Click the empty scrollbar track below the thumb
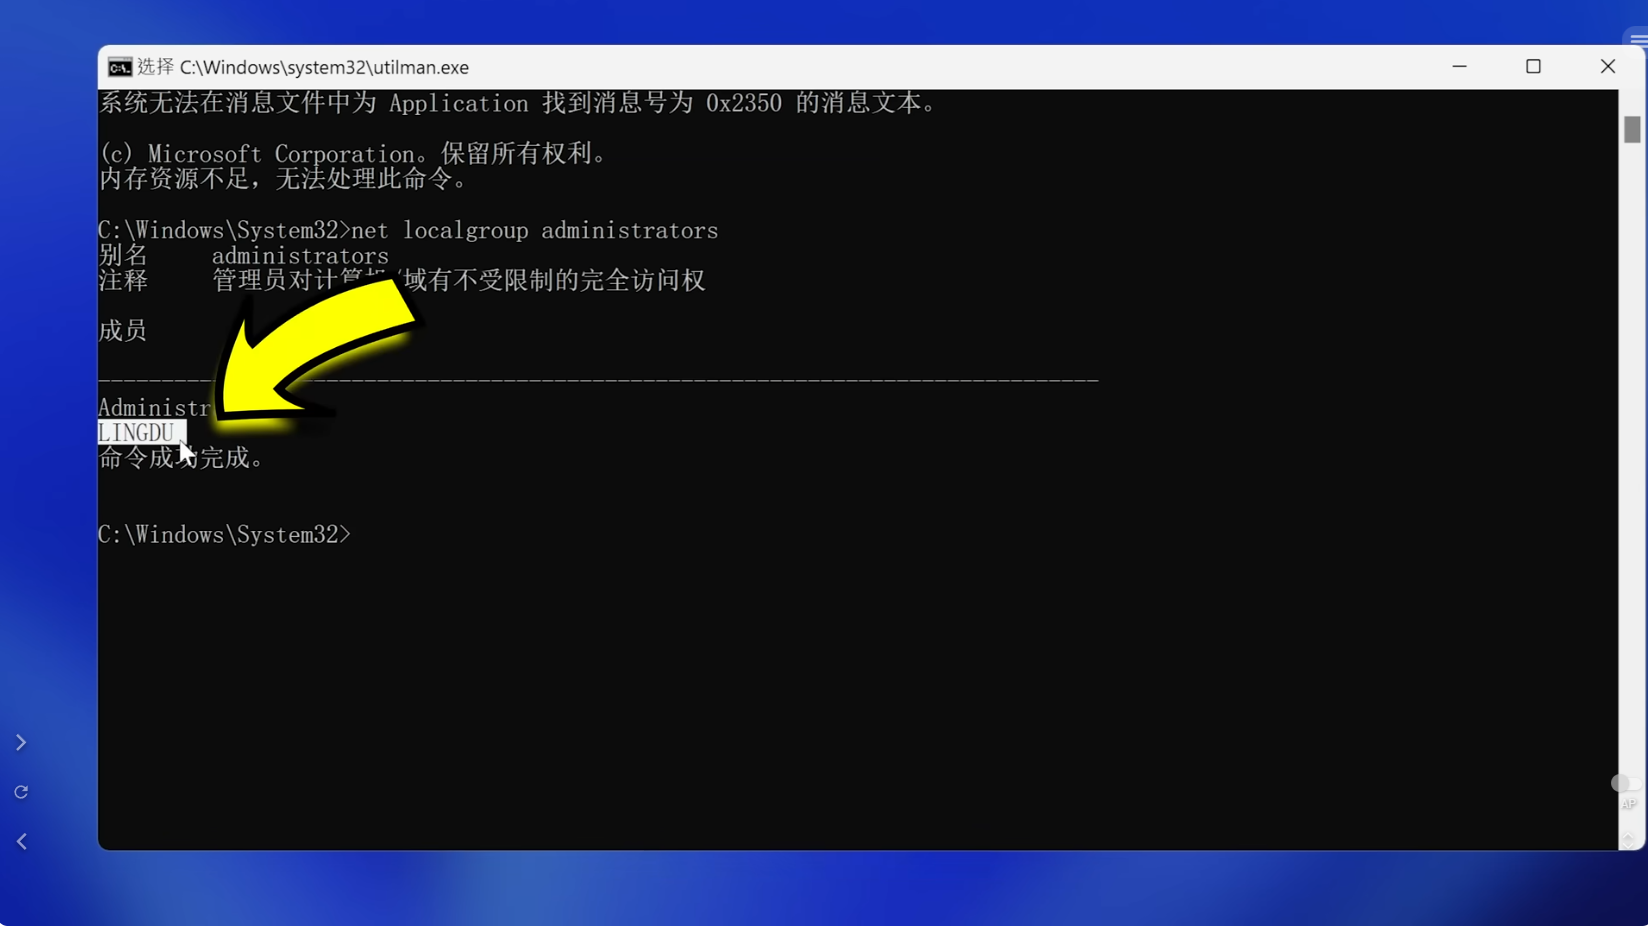 [1632, 450]
